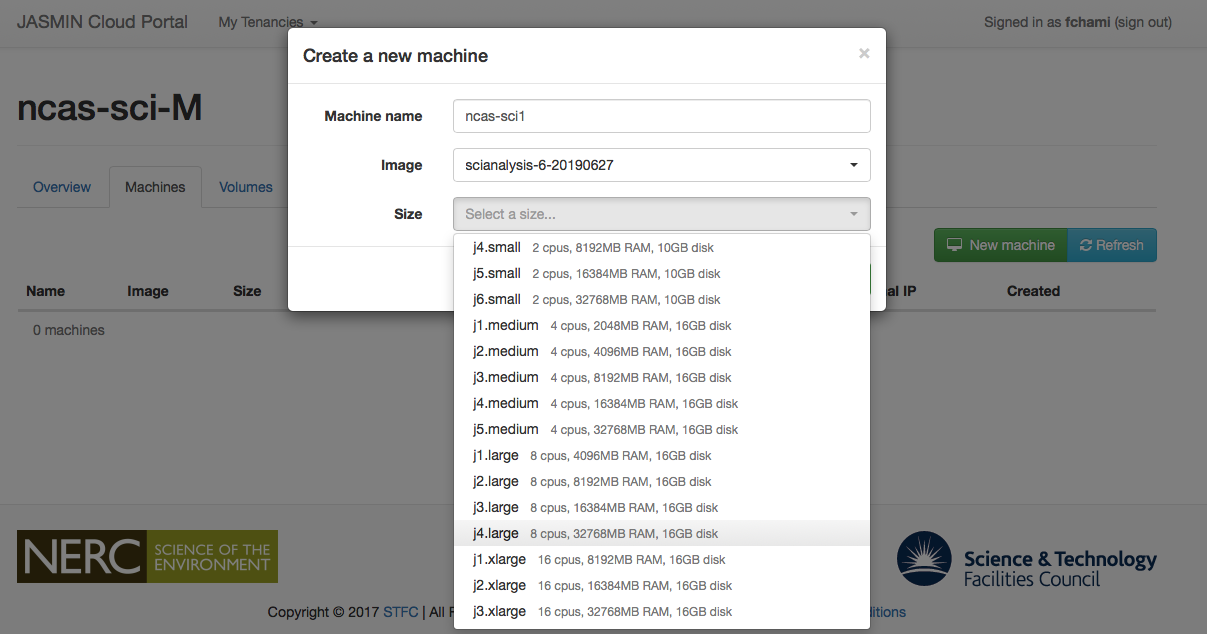Switch to the Volumes tab

pos(245,187)
